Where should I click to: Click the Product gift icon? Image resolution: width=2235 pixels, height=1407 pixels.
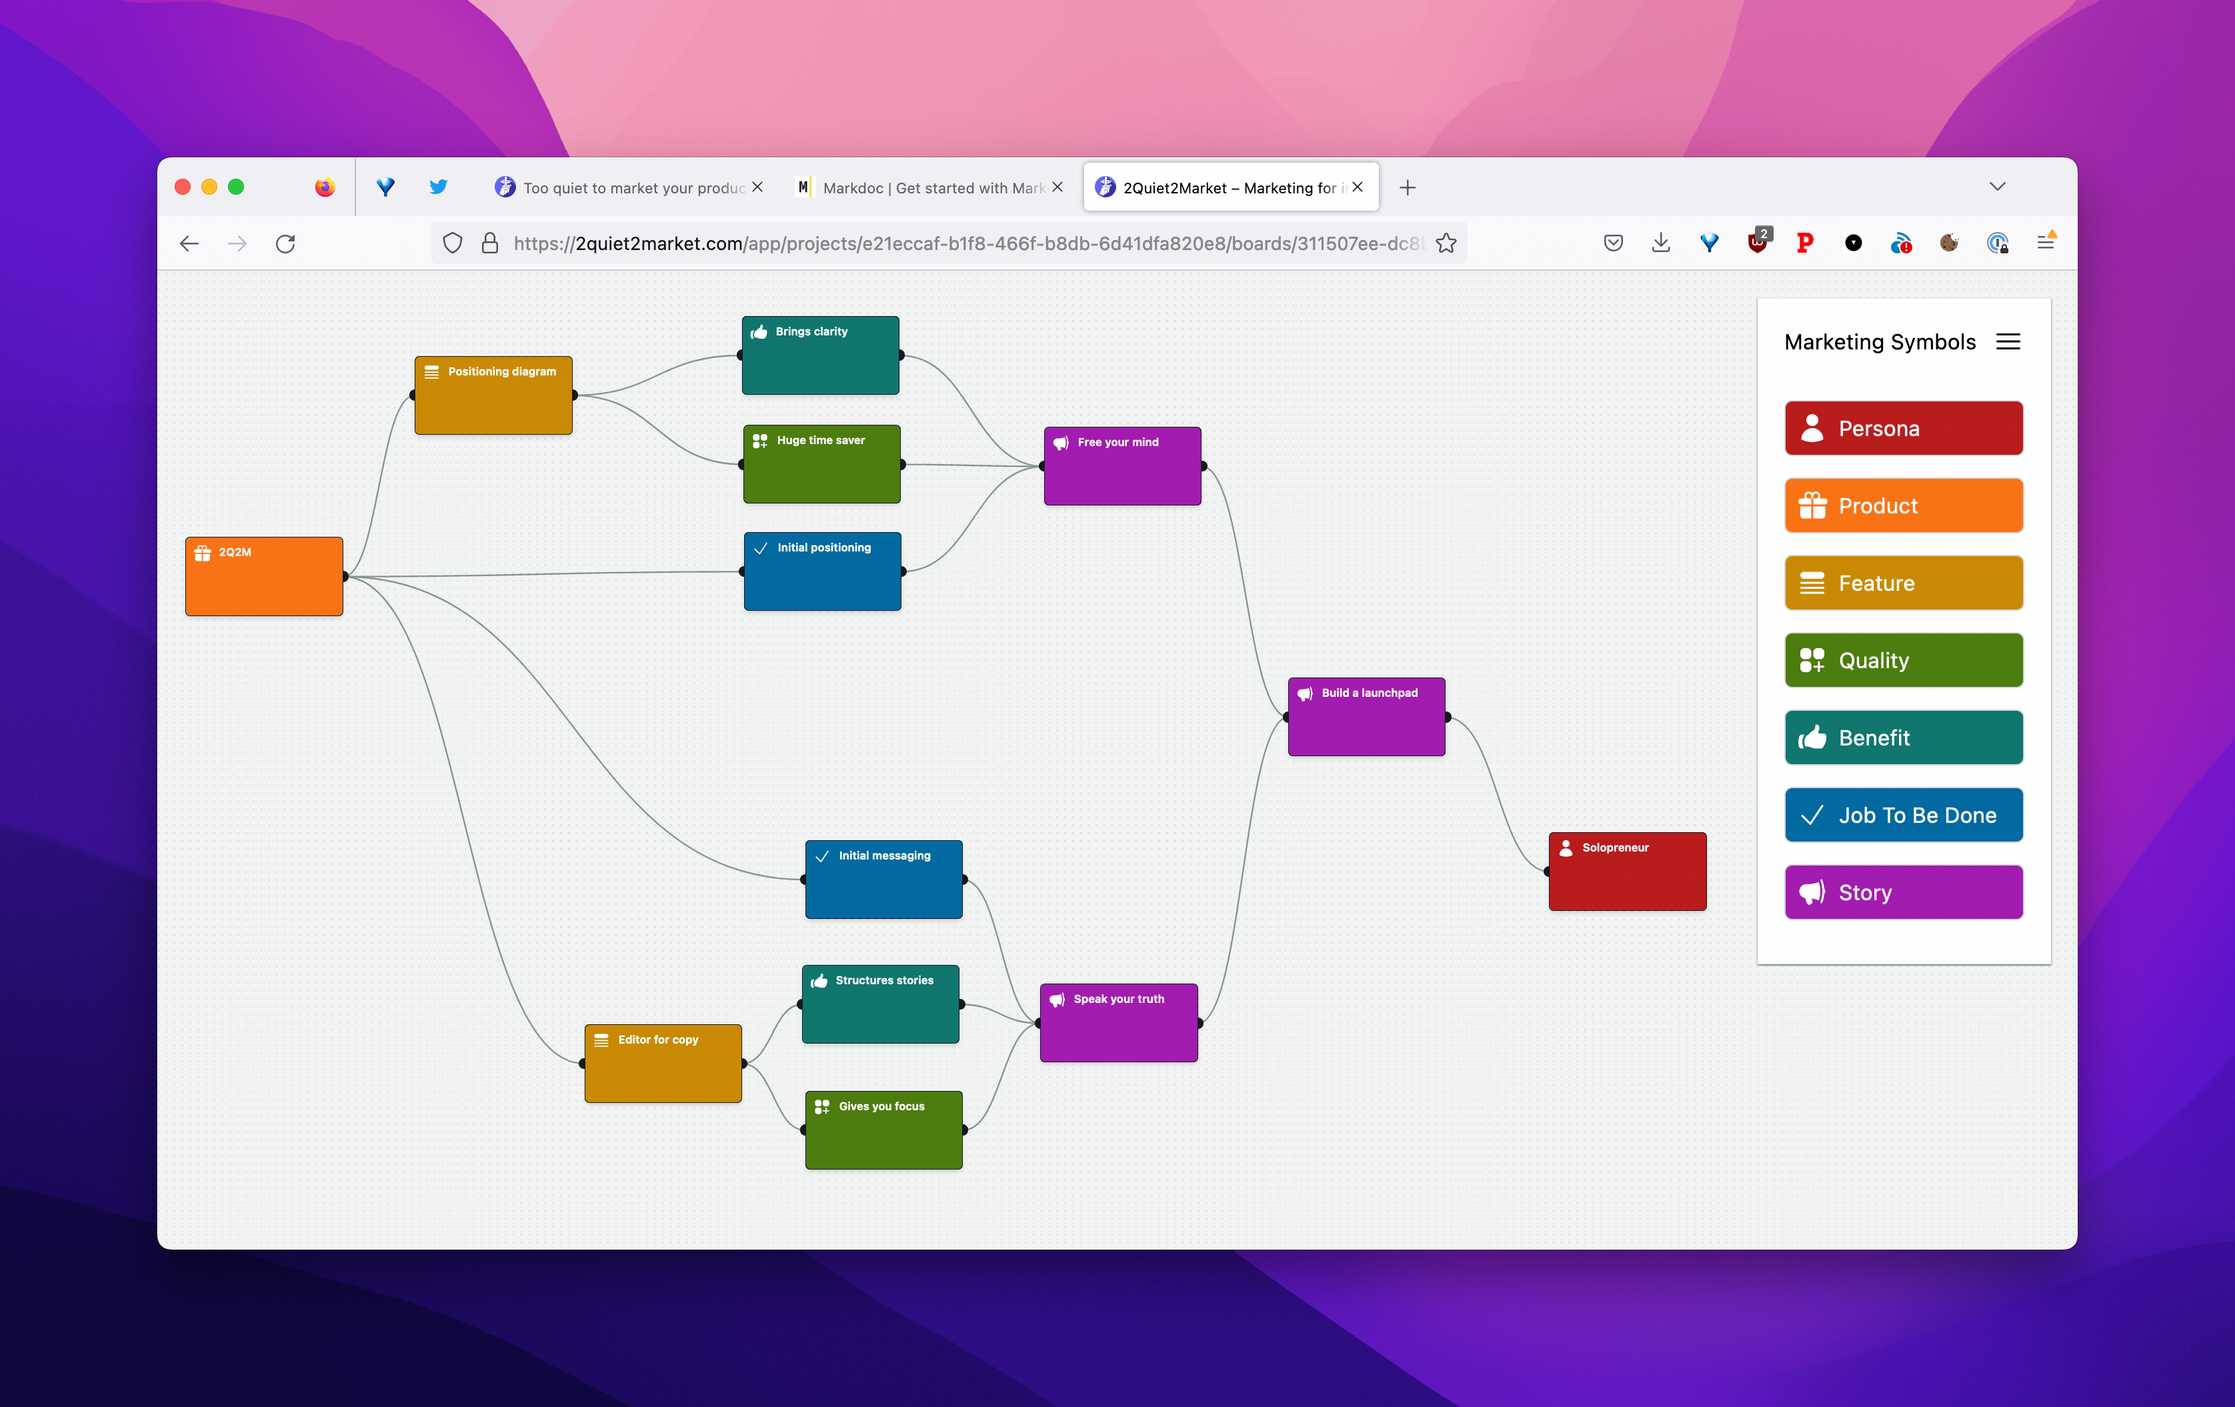1813,505
